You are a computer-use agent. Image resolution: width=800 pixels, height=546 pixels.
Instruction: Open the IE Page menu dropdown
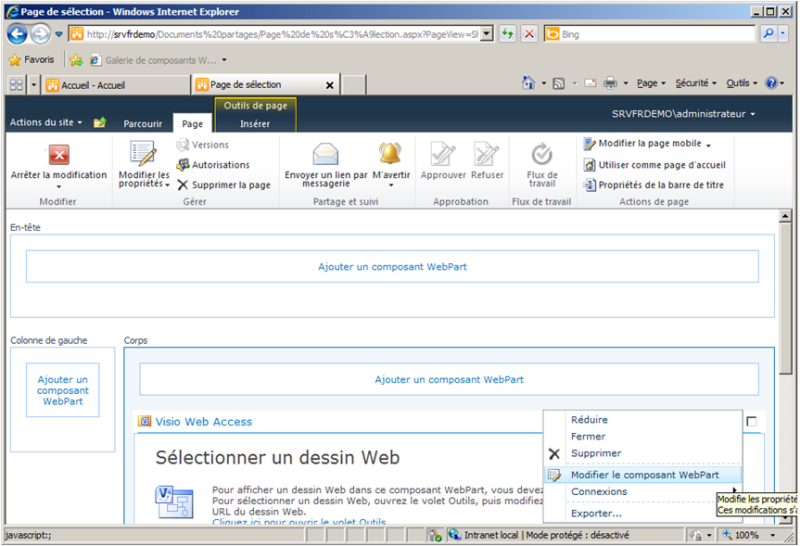pyautogui.click(x=651, y=83)
